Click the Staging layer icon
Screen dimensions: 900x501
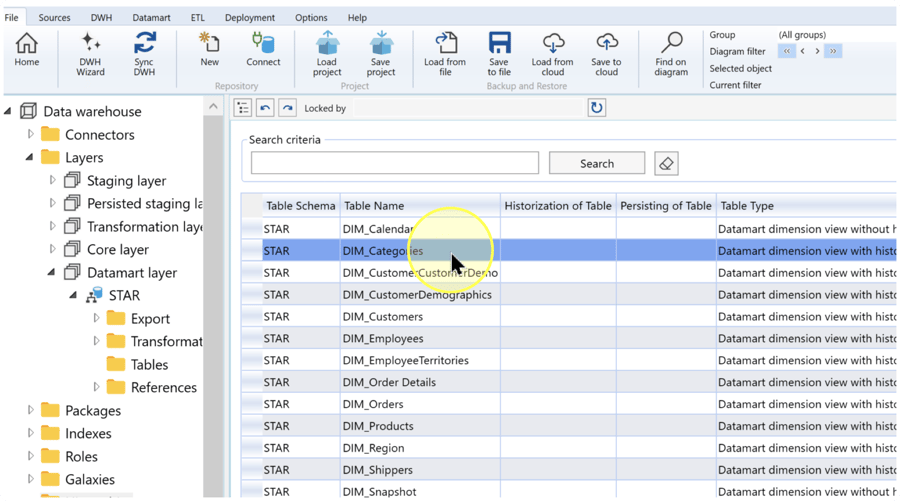(x=72, y=180)
